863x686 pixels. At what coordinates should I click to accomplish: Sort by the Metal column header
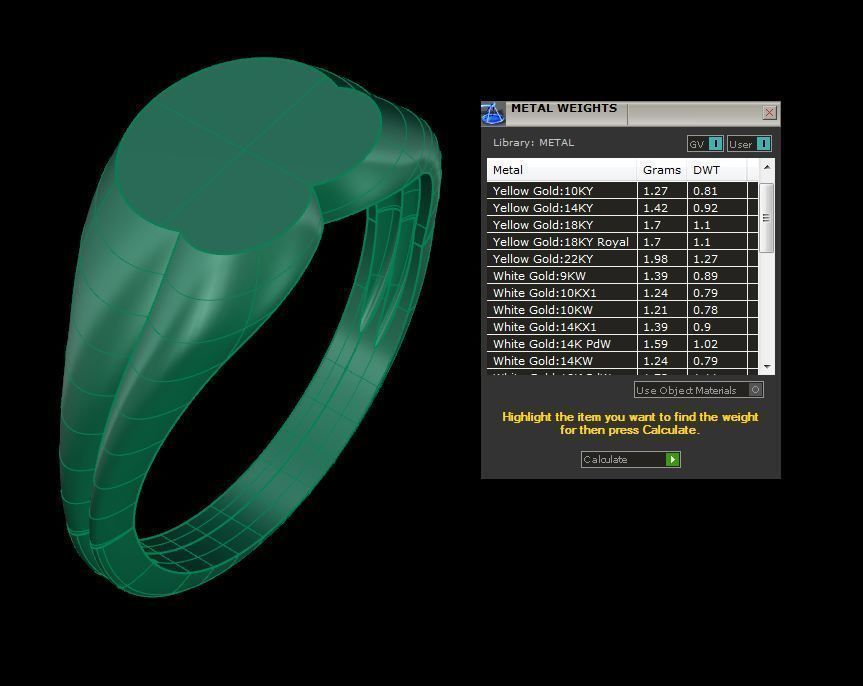tap(561, 170)
